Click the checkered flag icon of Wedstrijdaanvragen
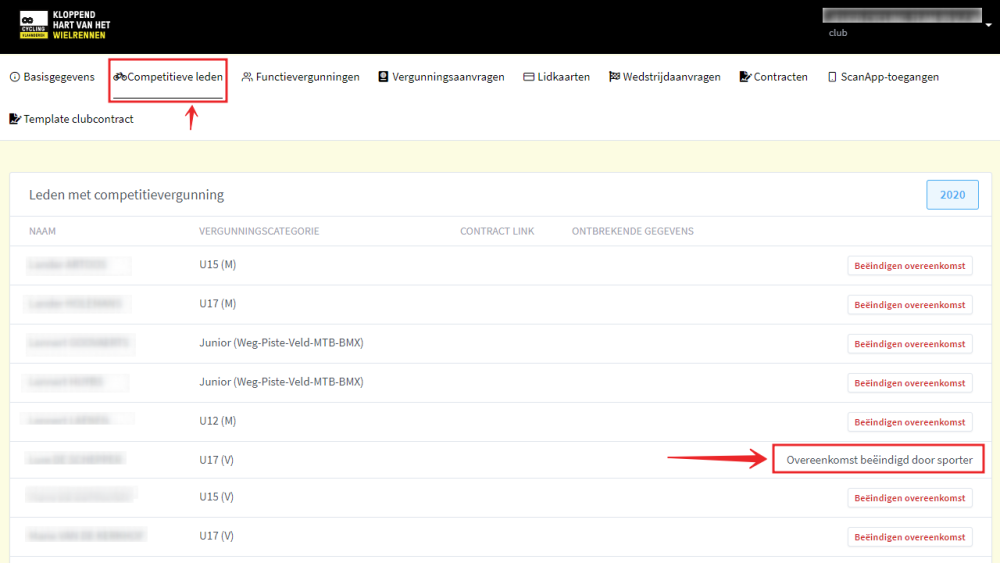This screenshot has height=563, width=1000. pos(614,77)
